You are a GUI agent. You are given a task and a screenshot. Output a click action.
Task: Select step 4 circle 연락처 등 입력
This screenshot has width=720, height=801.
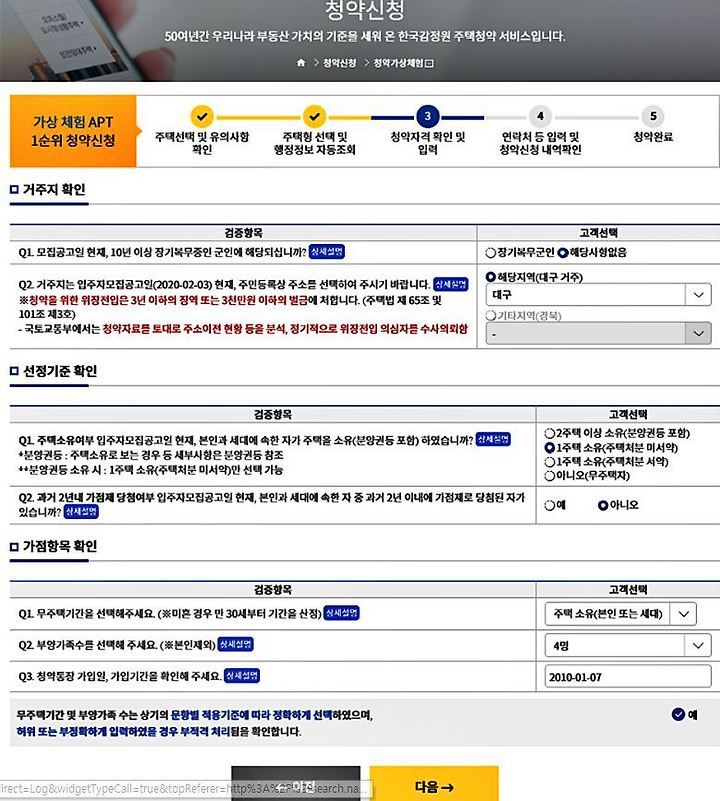point(540,116)
